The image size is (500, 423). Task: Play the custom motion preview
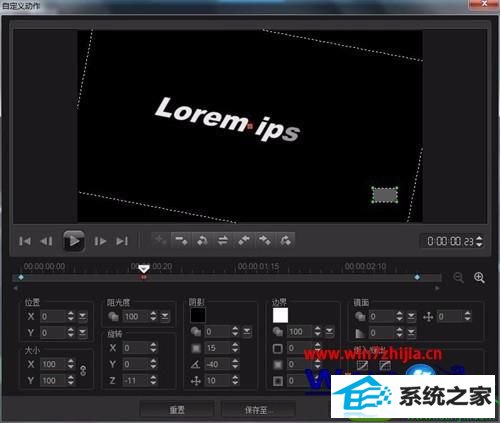74,241
